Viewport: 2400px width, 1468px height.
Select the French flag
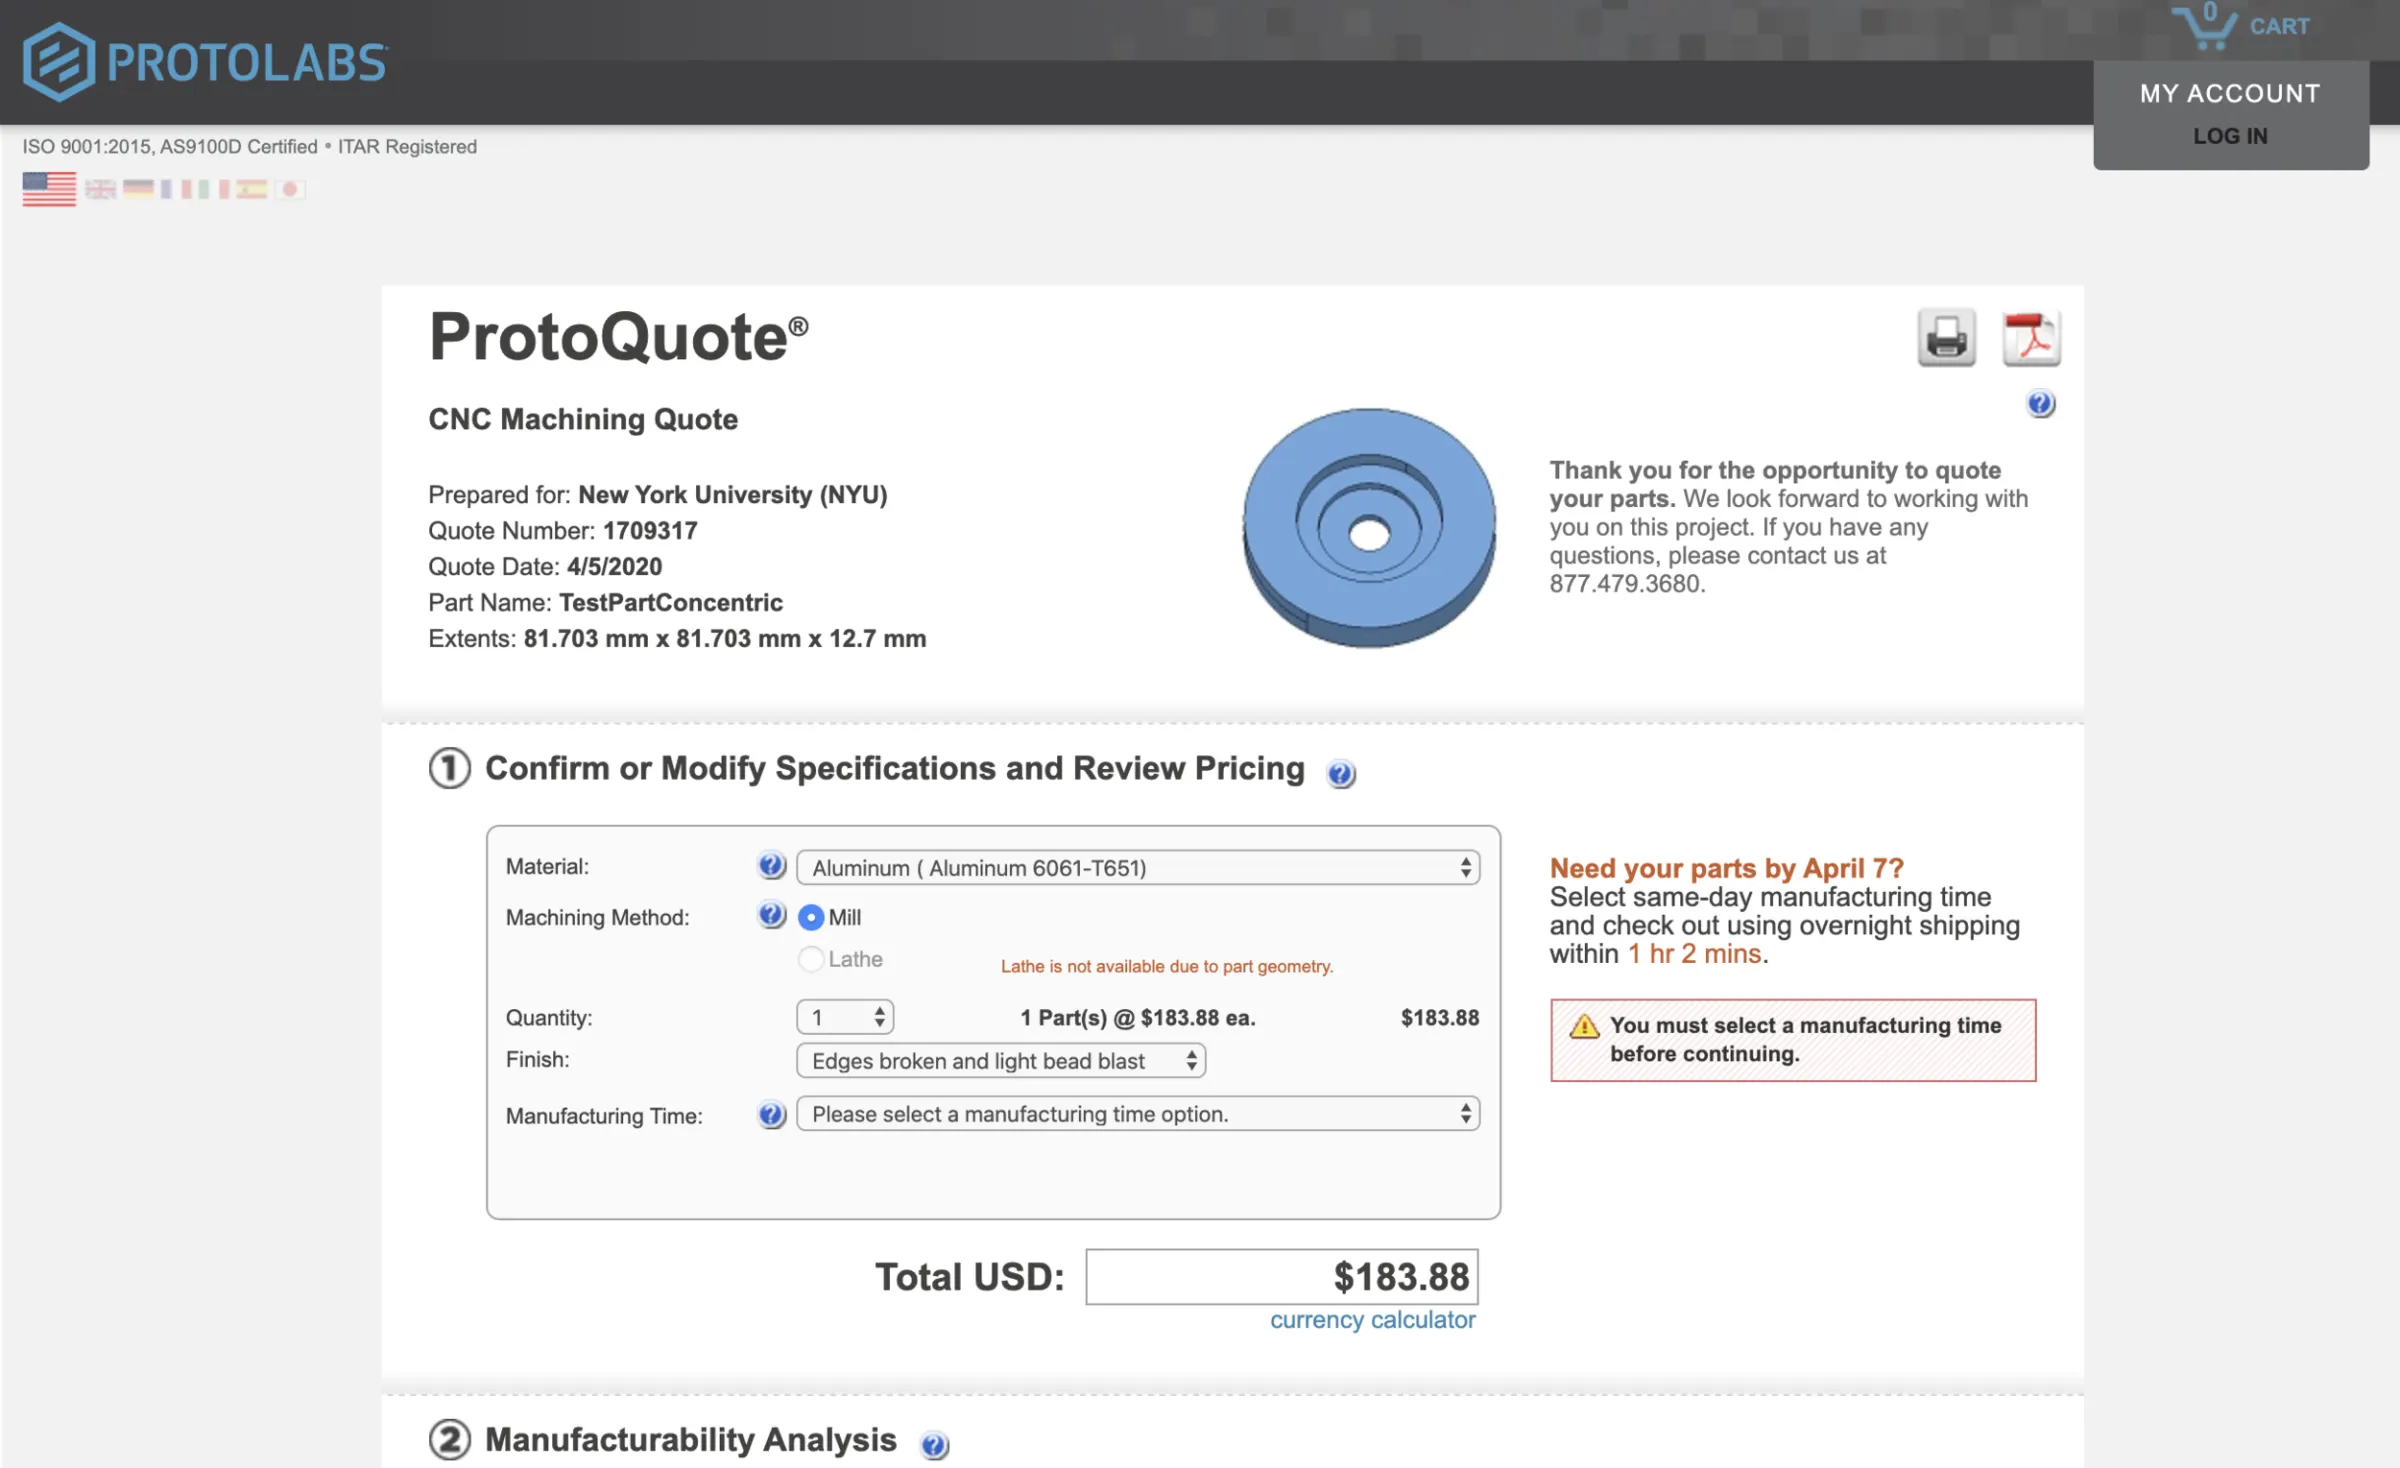(x=176, y=189)
